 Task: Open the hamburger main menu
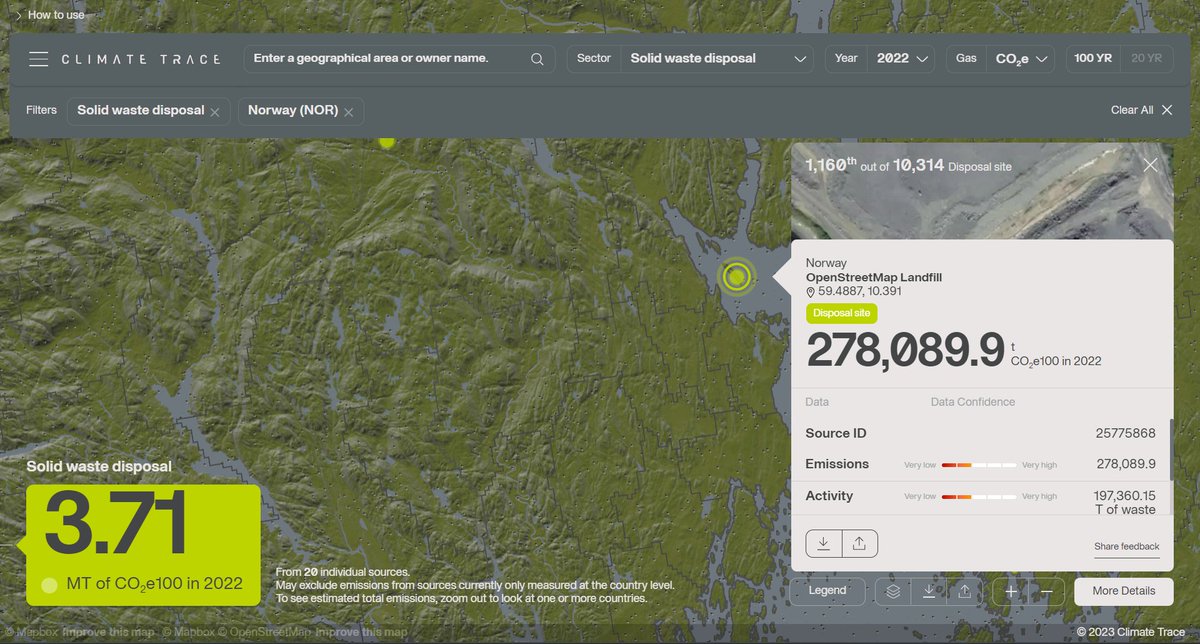coord(38,59)
